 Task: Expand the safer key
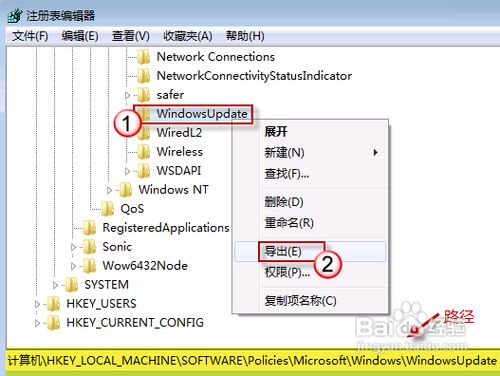coord(127,95)
